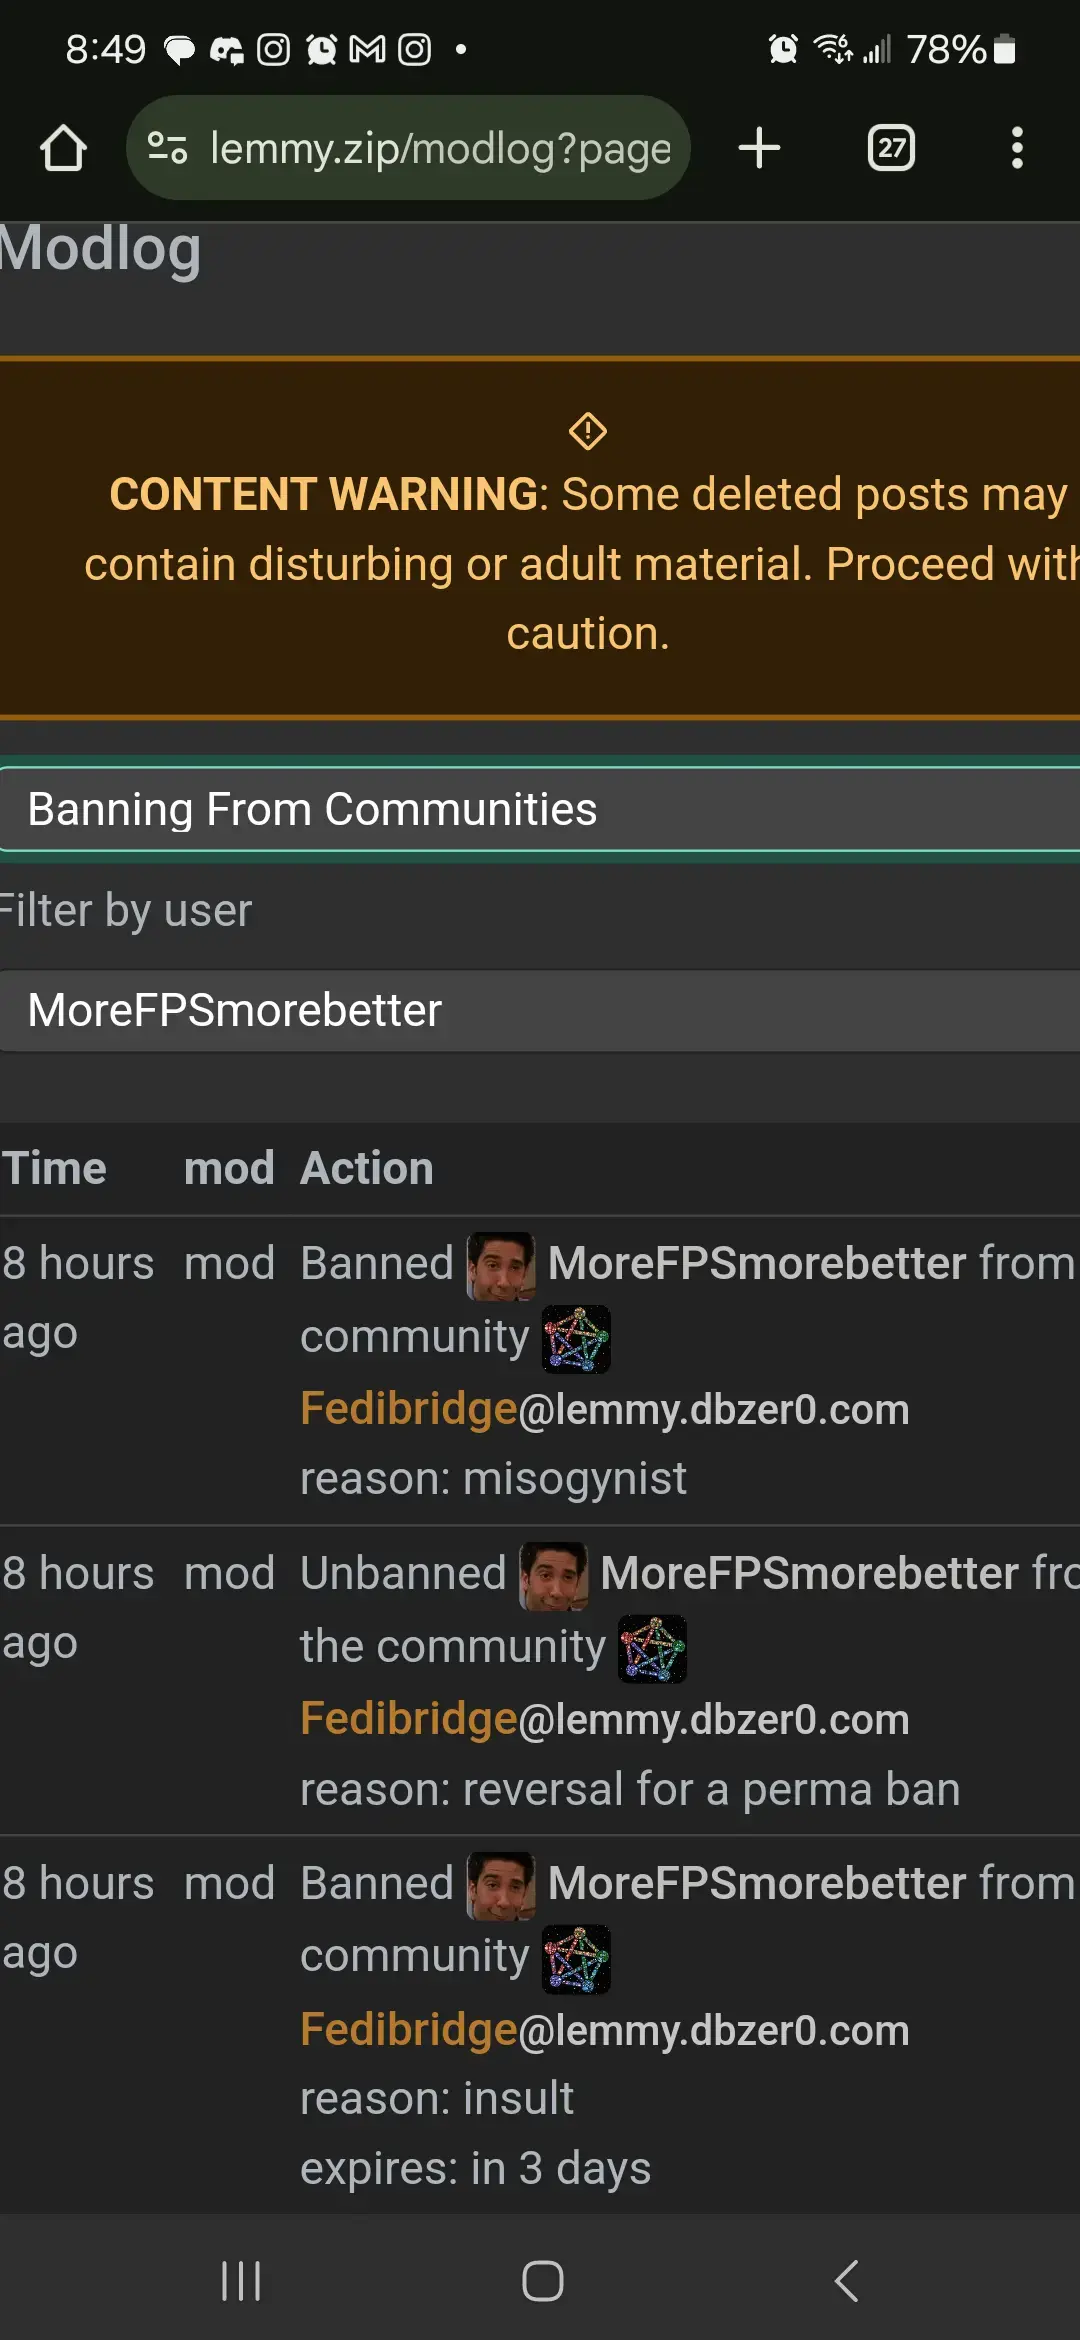Tap user avatar in Unbanned entry

(x=553, y=1576)
